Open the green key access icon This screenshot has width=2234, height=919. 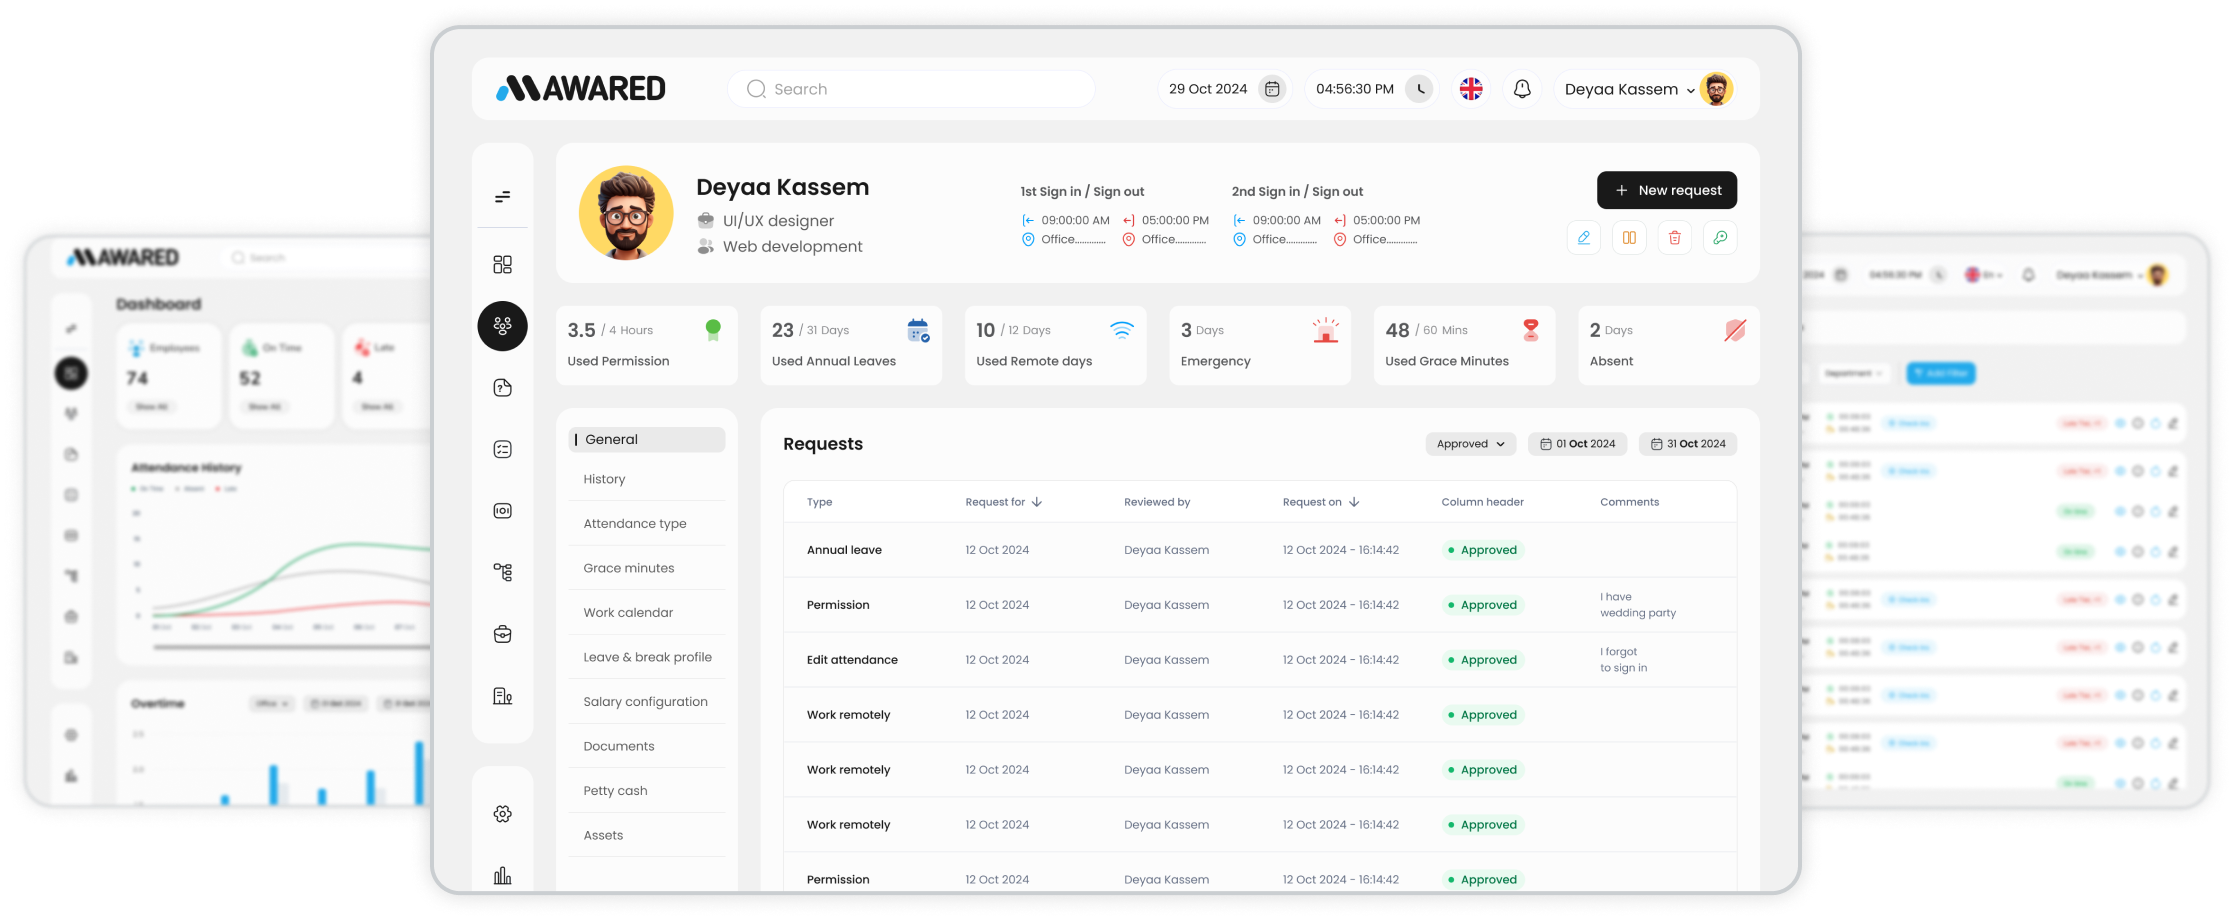pos(1721,237)
